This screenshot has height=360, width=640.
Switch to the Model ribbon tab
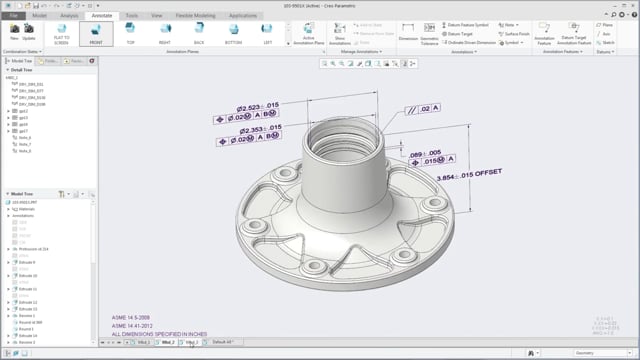coord(39,16)
